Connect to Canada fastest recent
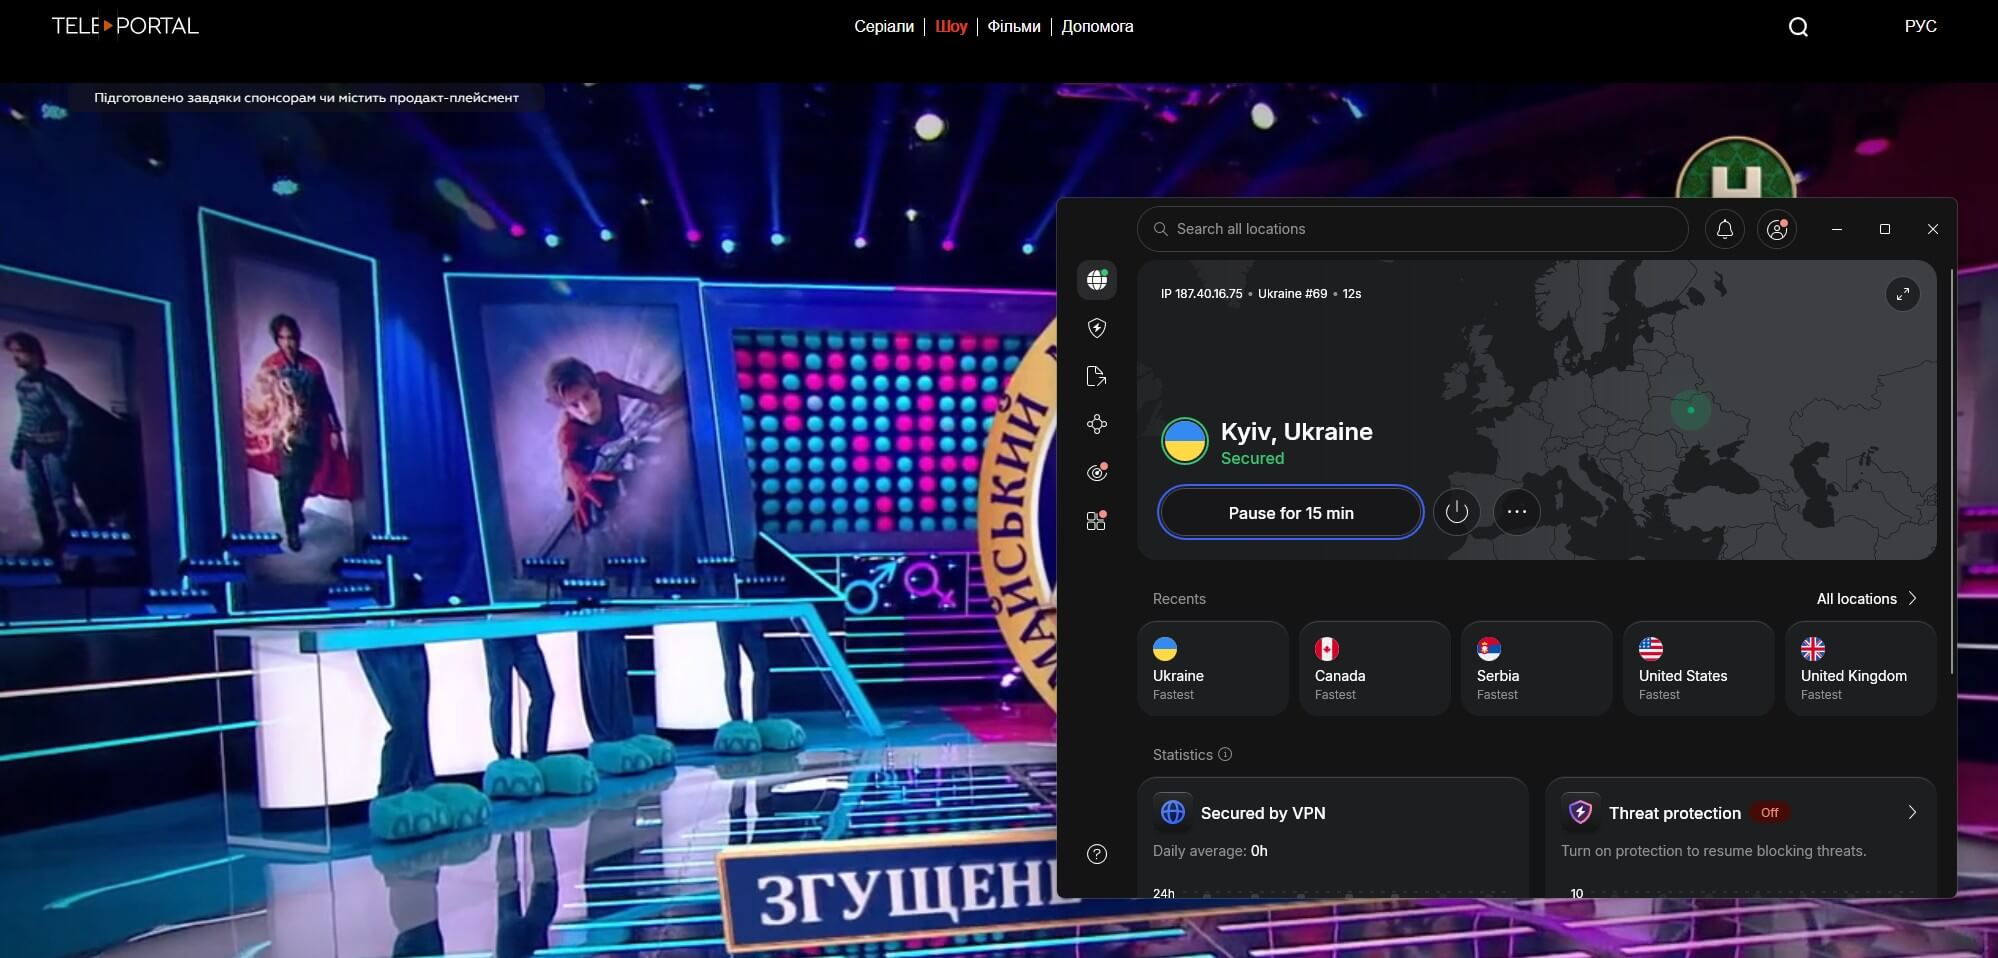This screenshot has height=958, width=1998. 1375,668
